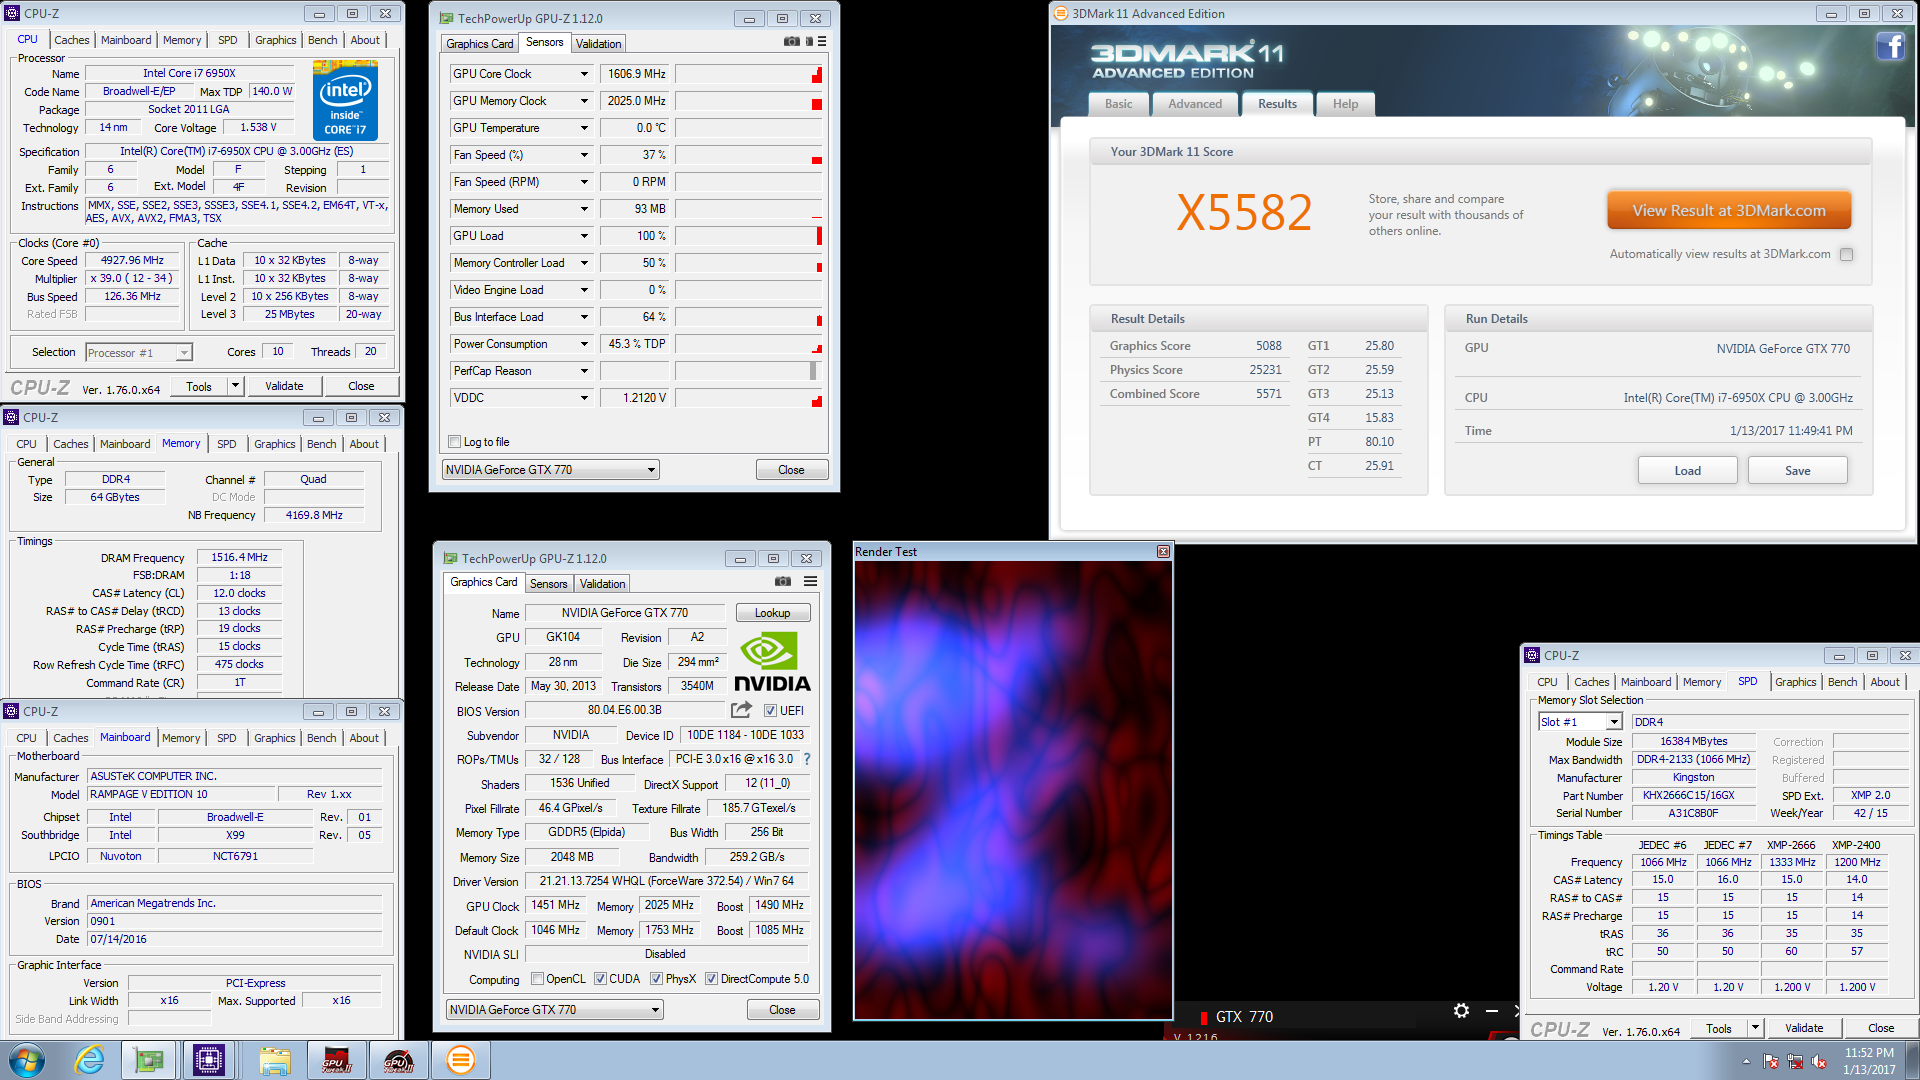Switch to the CPU-Z taskbar icon
Viewport: 1920px width, 1080px height.
click(x=209, y=1060)
